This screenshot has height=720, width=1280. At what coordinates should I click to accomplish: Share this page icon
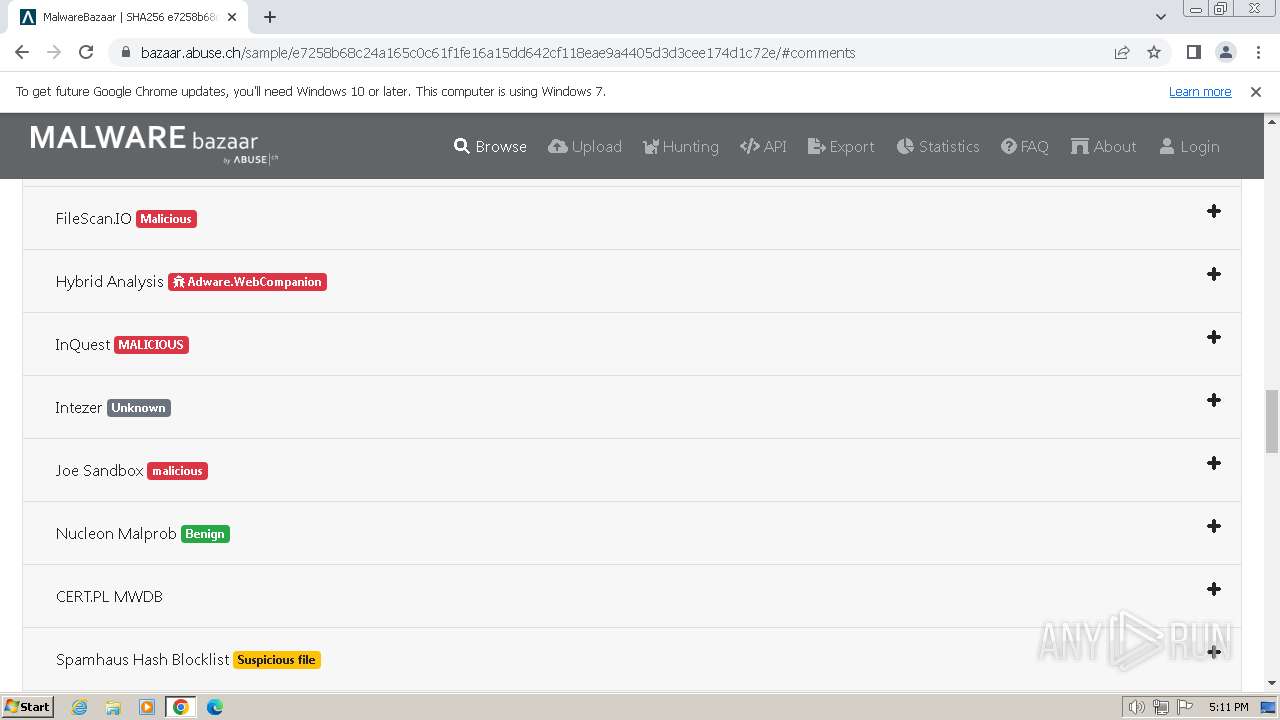pyautogui.click(x=1122, y=53)
